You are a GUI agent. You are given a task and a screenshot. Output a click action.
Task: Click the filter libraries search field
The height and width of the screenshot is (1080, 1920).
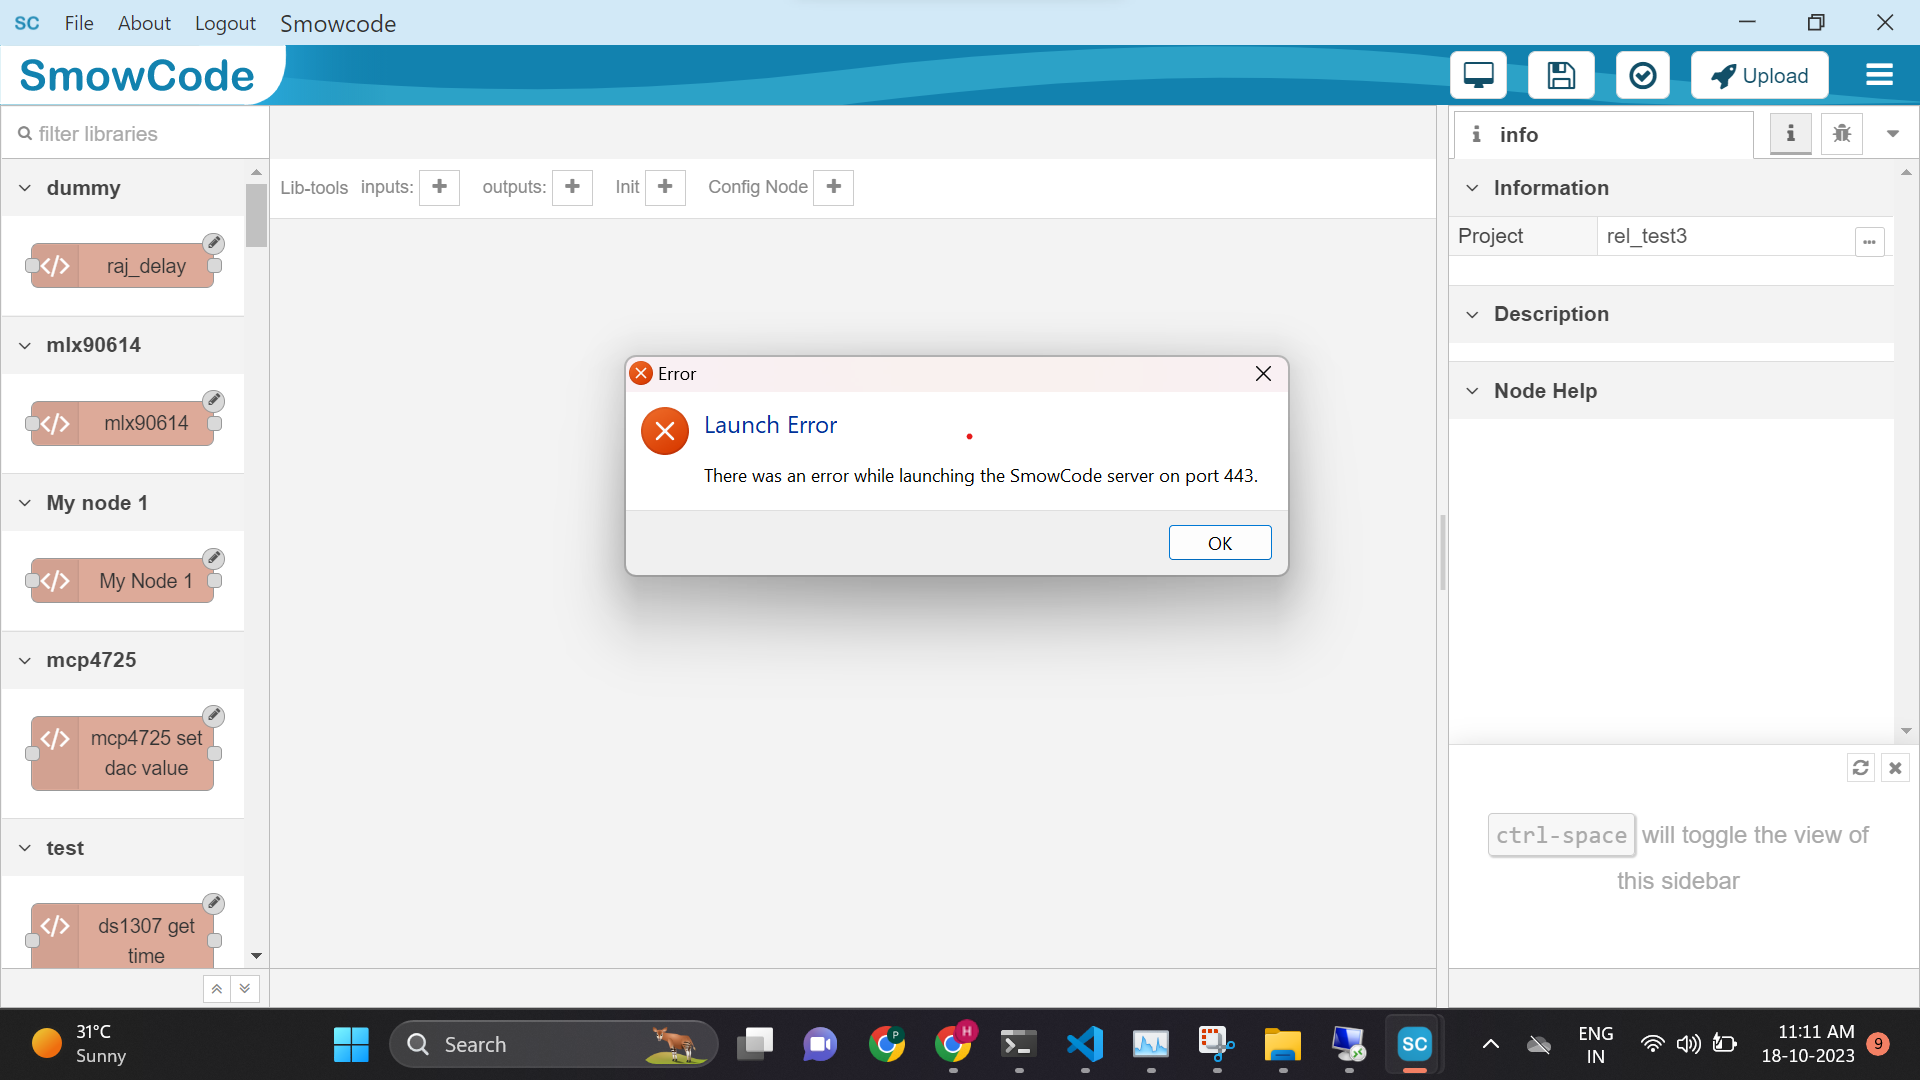pos(140,134)
